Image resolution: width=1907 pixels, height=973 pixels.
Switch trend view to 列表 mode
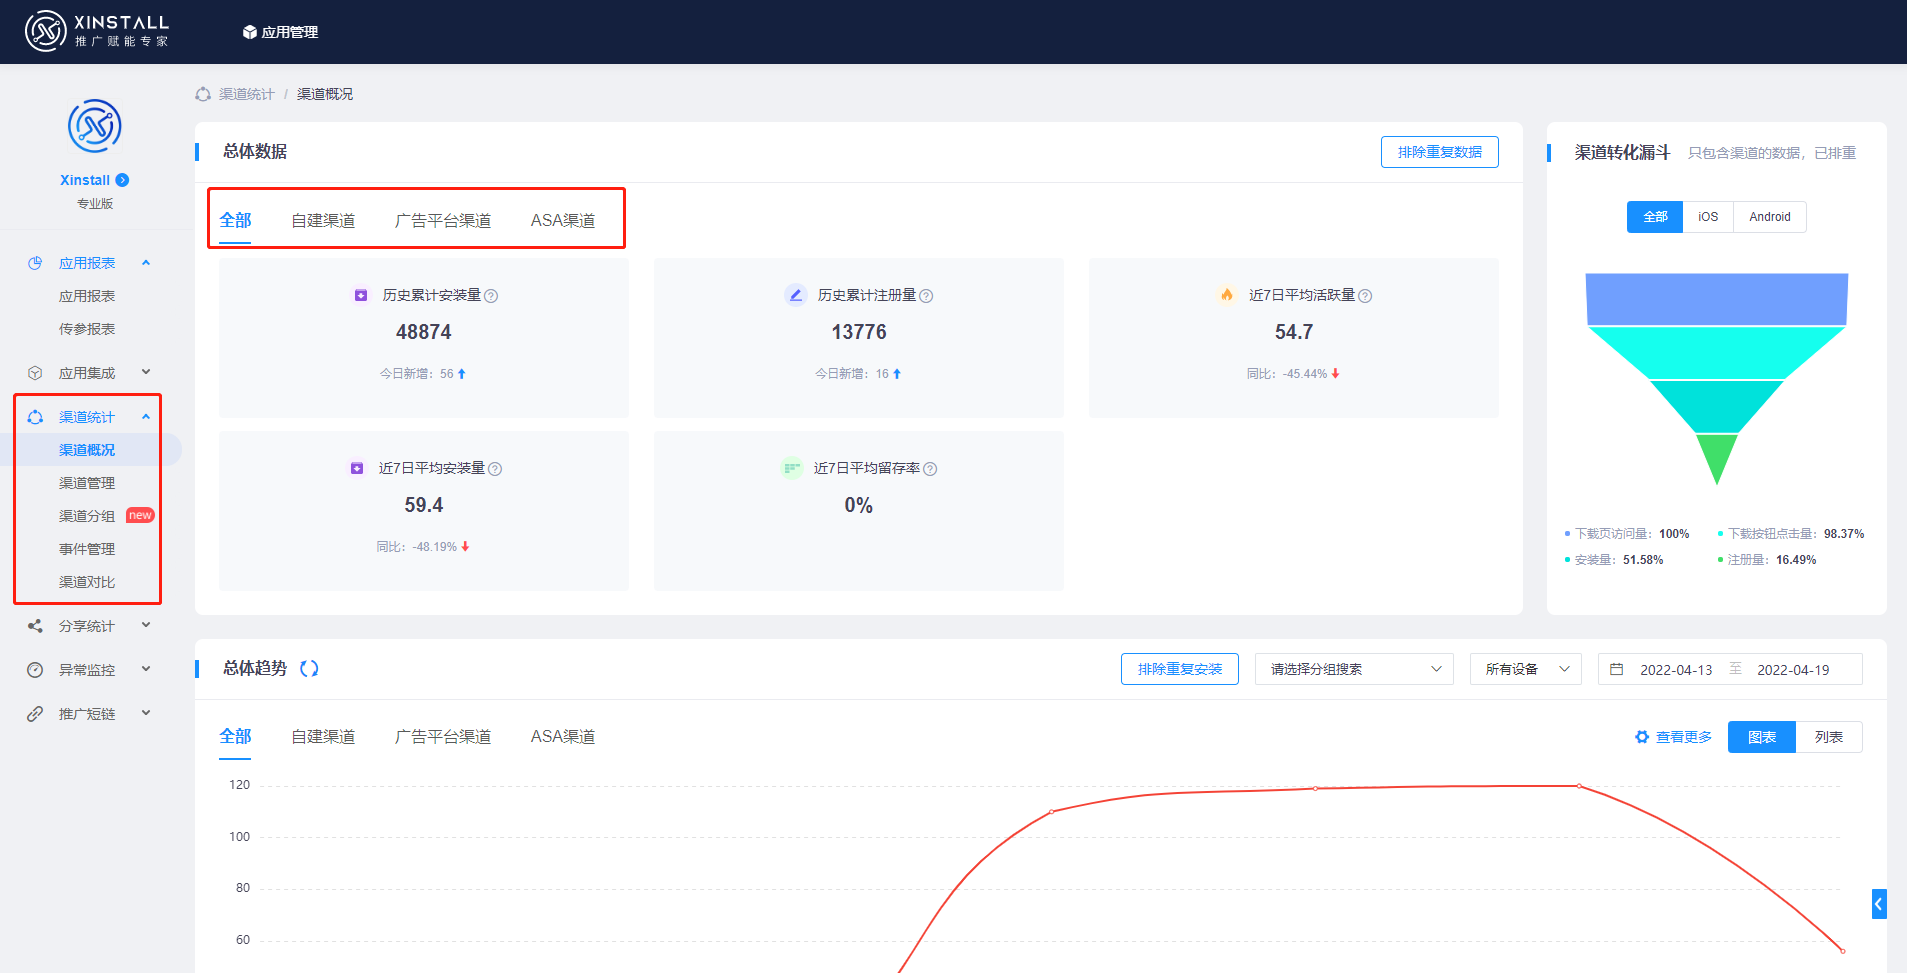click(x=1828, y=737)
